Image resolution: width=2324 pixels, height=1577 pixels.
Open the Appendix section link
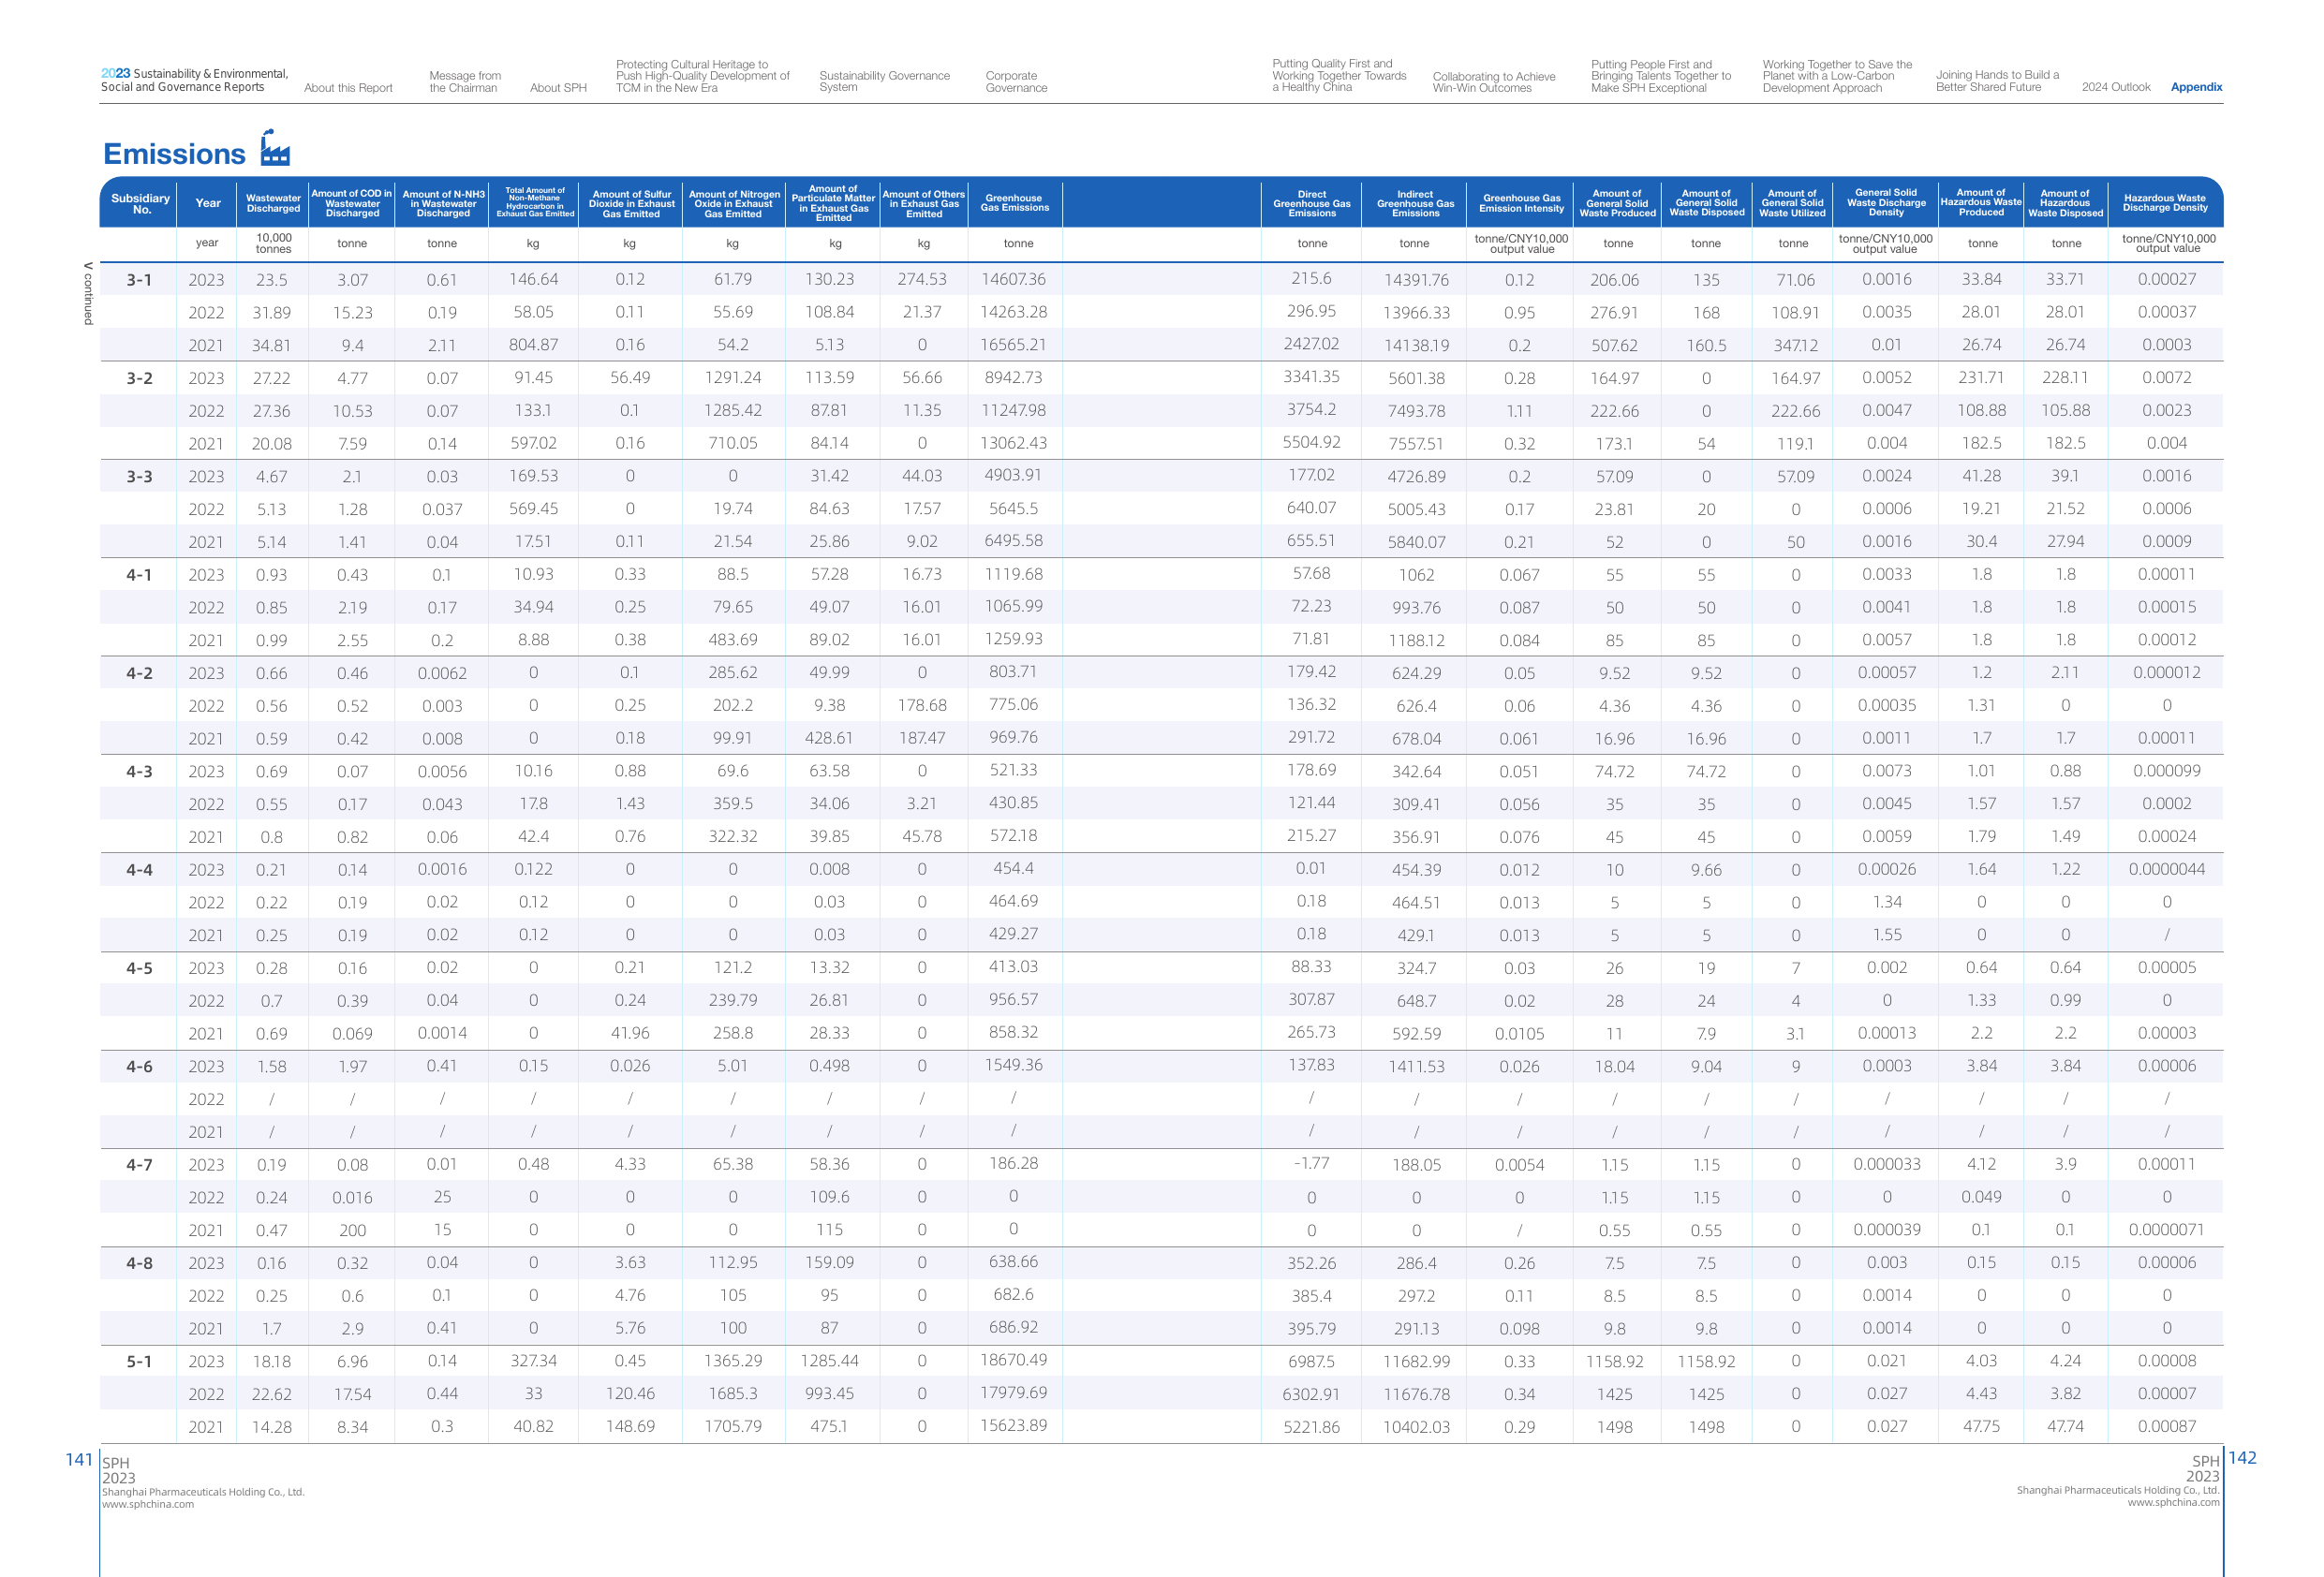(x=2196, y=87)
